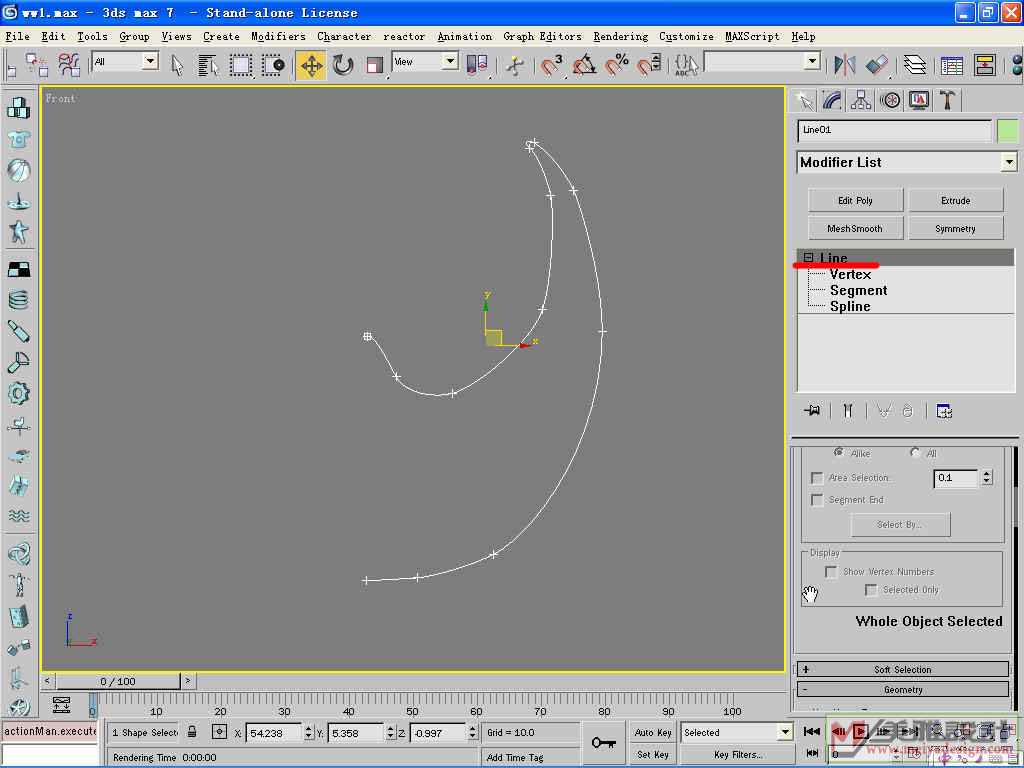Click the Symmetry button

pyautogui.click(x=955, y=229)
